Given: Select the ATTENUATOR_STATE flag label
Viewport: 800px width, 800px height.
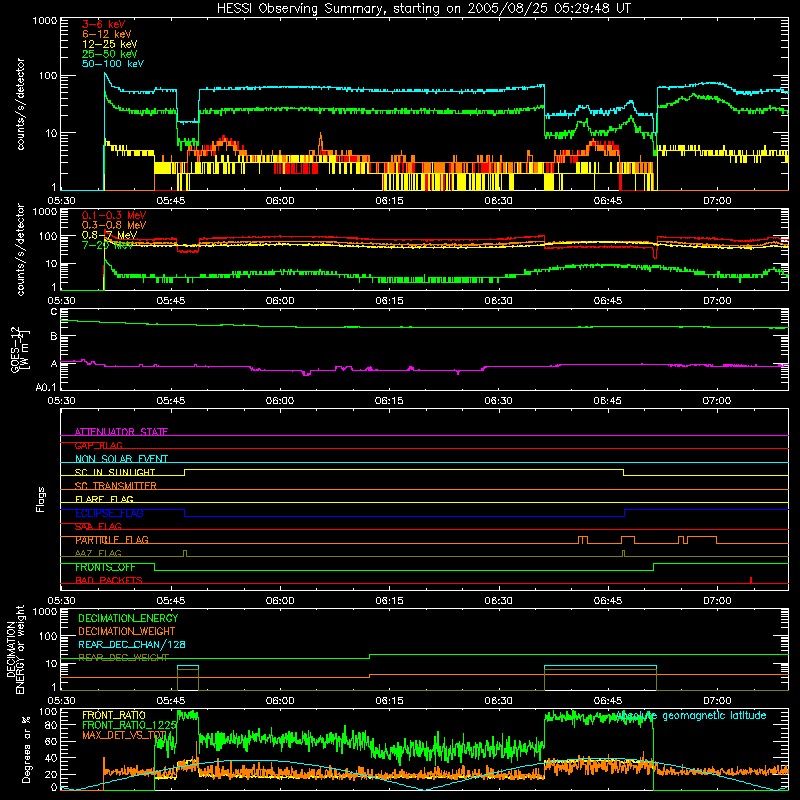Looking at the screenshot, I should click(x=121, y=432).
